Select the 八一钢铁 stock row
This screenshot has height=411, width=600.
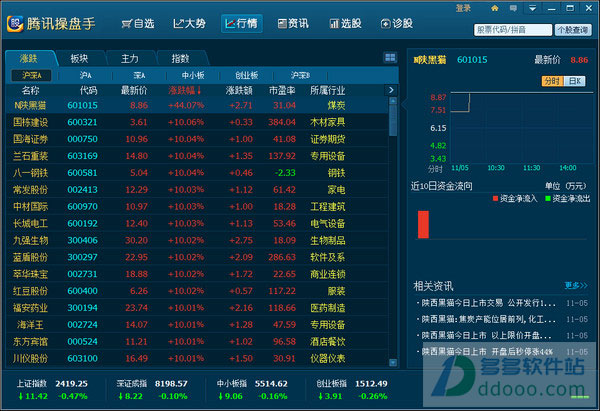click(197, 173)
